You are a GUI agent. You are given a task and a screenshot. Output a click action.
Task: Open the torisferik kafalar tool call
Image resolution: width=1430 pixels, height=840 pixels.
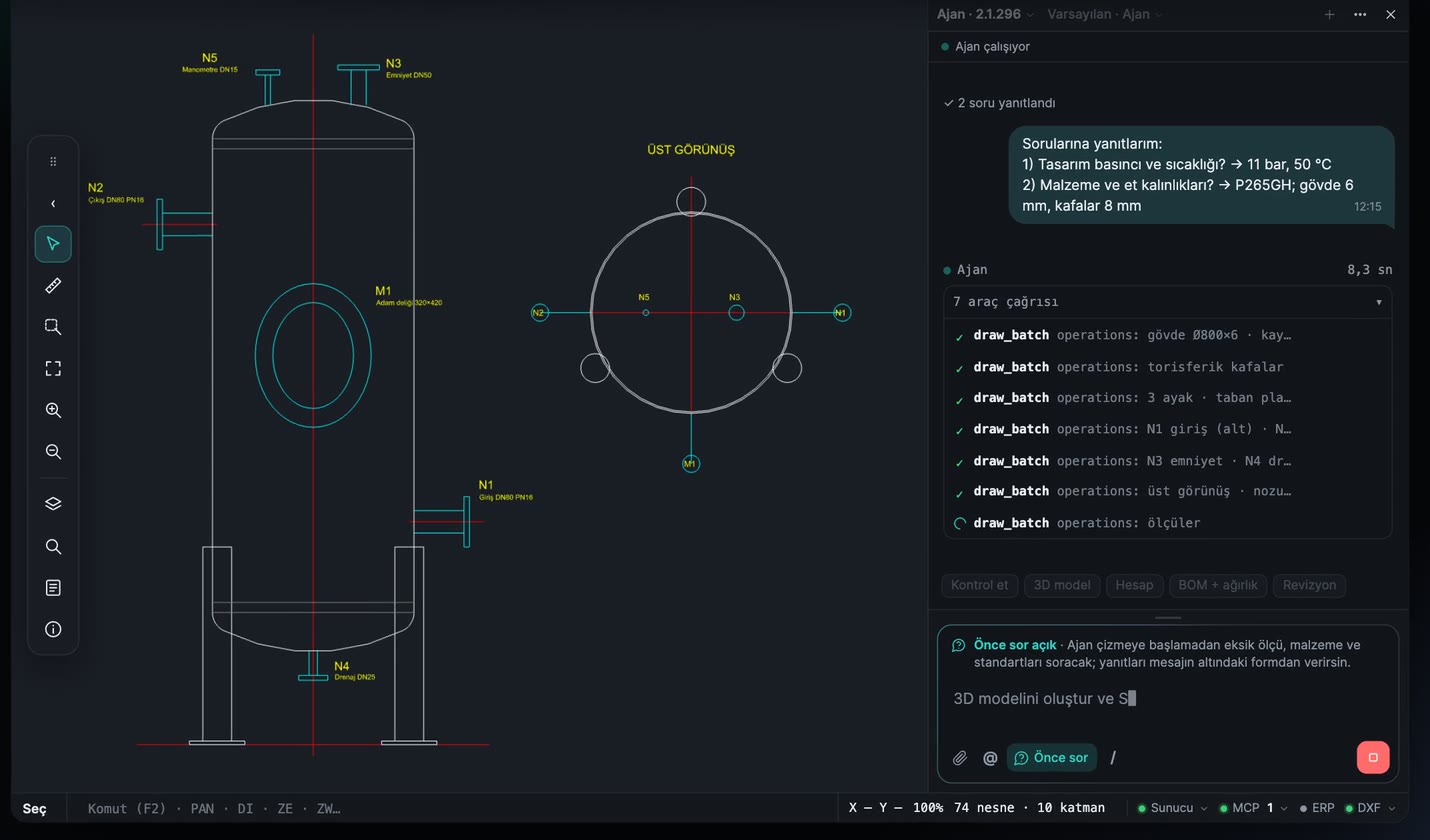tap(1168, 367)
